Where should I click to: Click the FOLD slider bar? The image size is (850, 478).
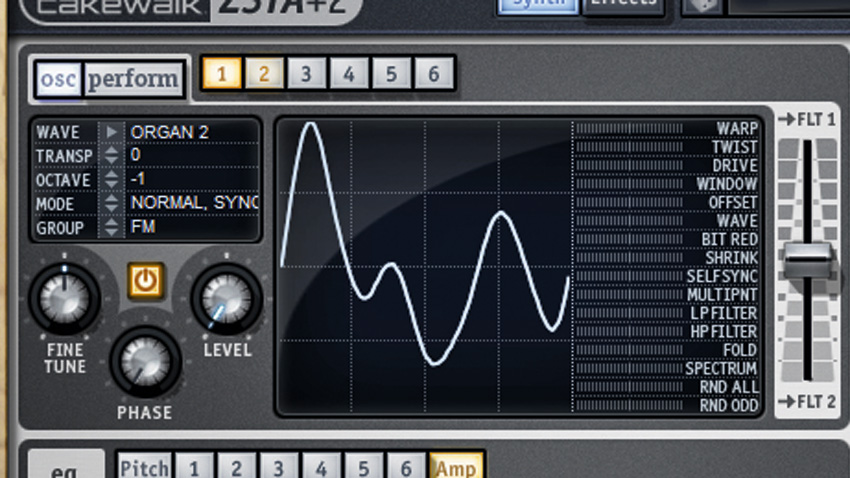pyautogui.click(x=629, y=350)
